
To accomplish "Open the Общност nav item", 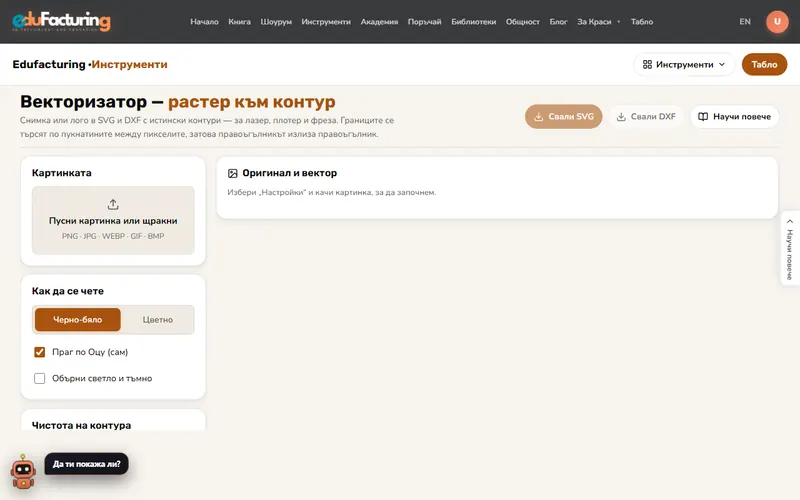I will point(522,21).
